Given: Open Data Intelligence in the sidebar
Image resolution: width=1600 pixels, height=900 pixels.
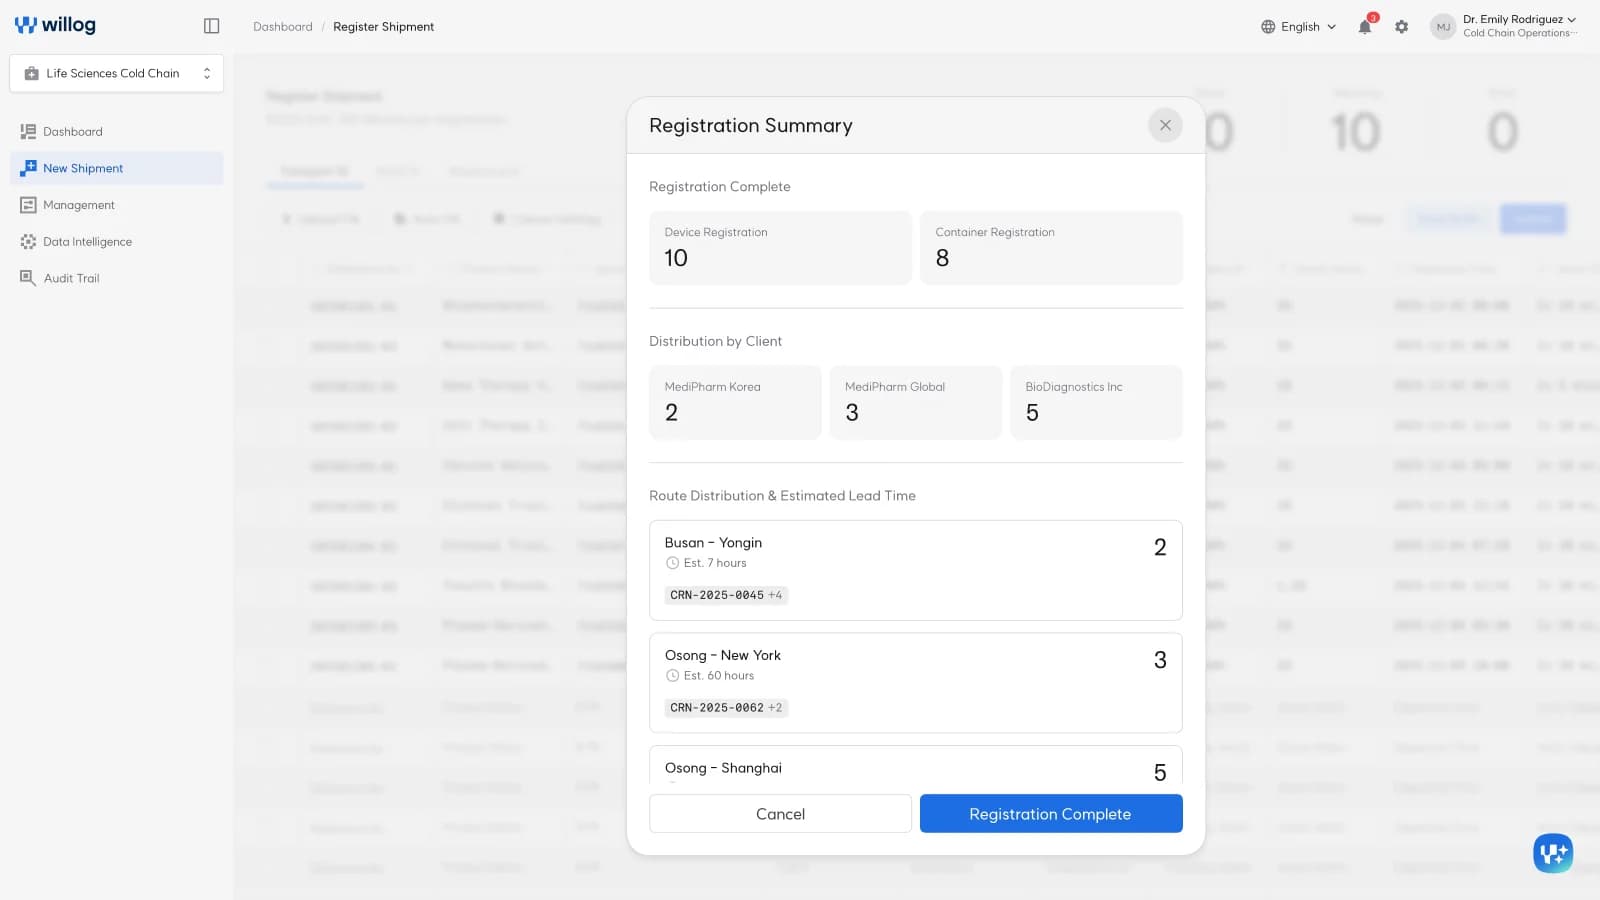Looking at the screenshot, I should 116,242.
